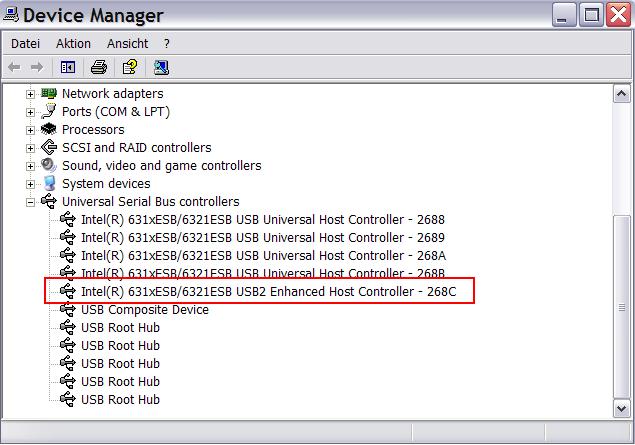Click the USB icon beside controller 2689

pyautogui.click(x=68, y=237)
